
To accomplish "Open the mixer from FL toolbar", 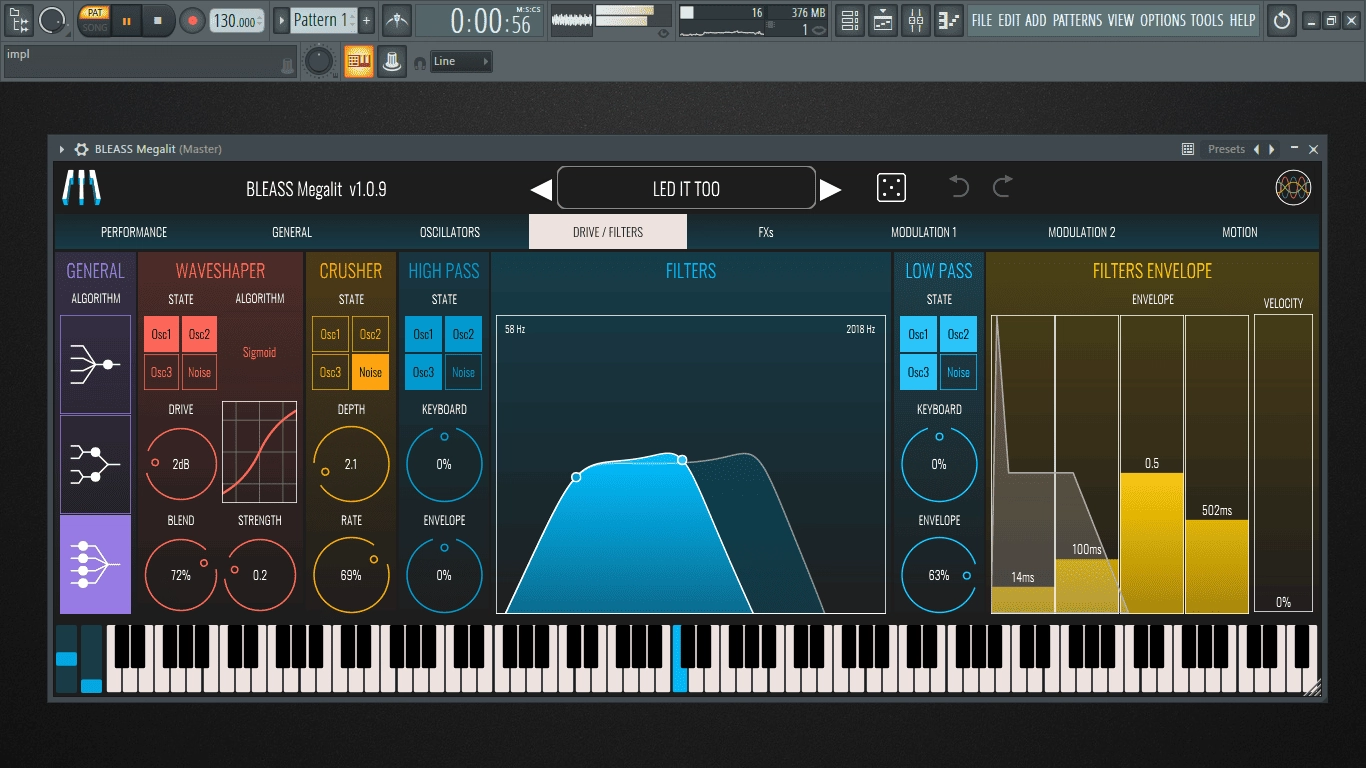I will 916,20.
